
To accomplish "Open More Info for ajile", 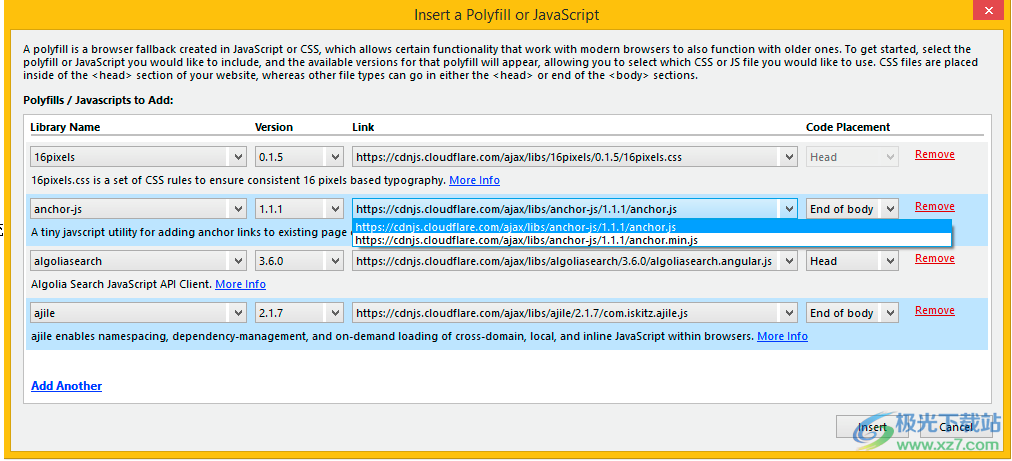I will coord(782,336).
